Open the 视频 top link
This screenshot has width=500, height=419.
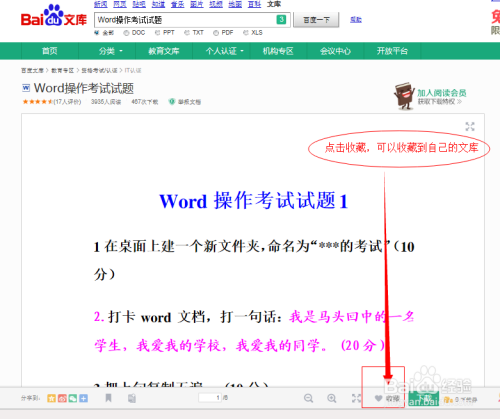(x=216, y=4)
